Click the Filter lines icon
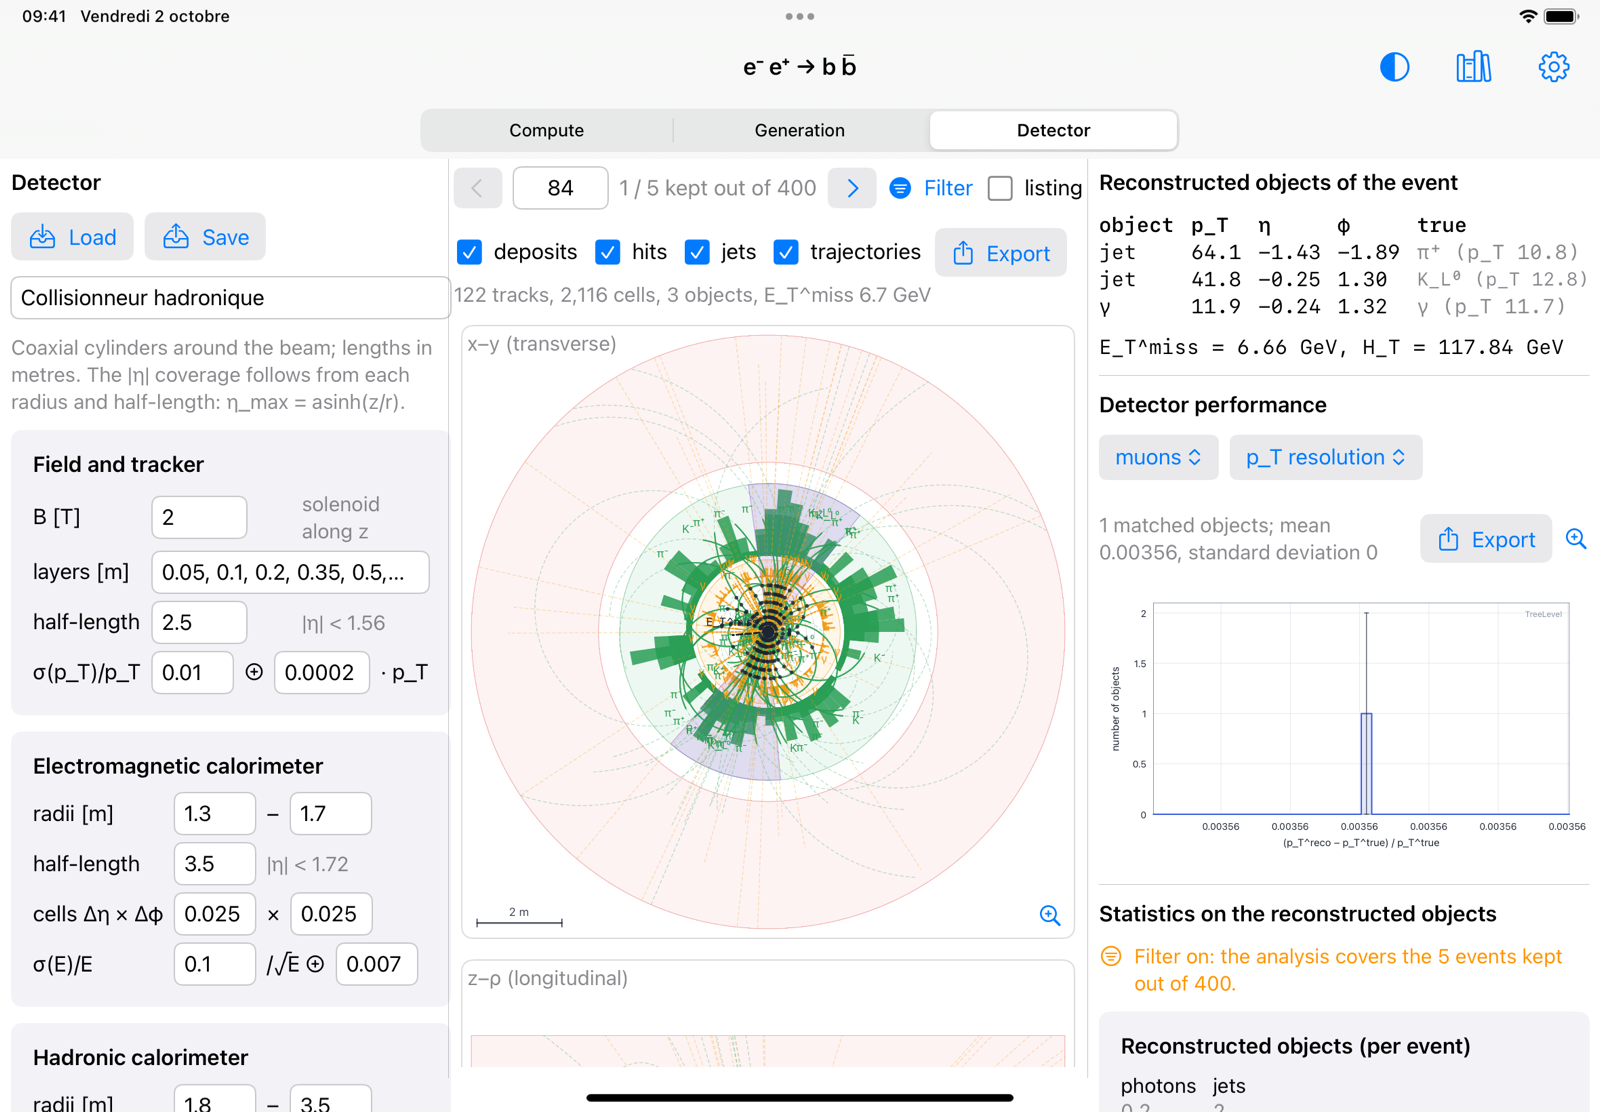 pos(900,188)
